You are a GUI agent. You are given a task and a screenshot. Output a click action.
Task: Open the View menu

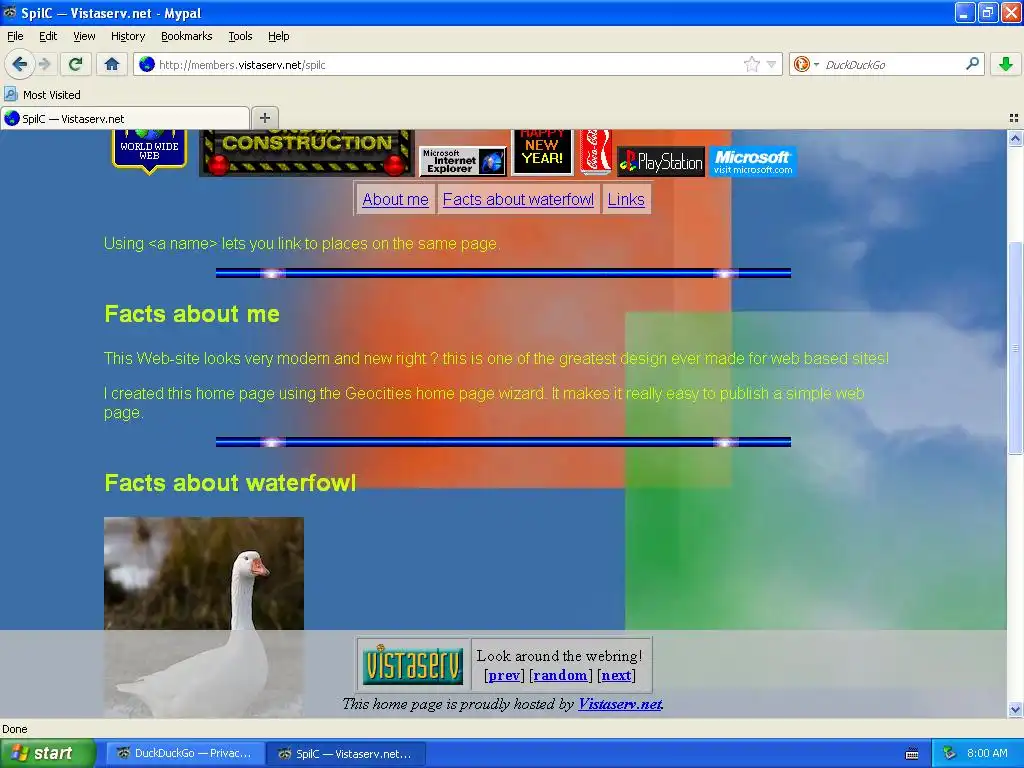point(84,36)
